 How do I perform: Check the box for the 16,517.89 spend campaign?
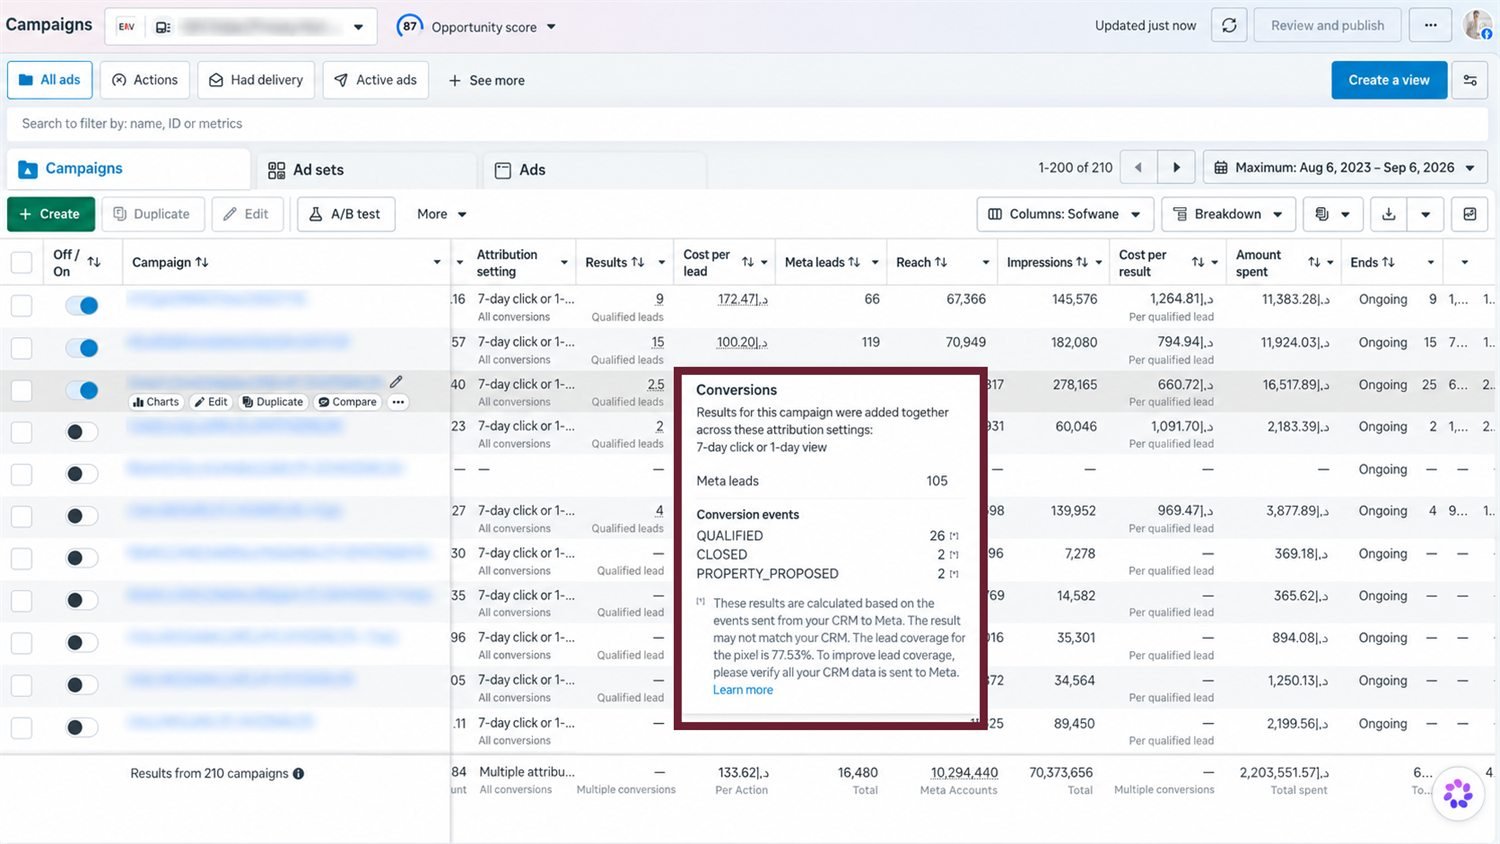tap(21, 390)
